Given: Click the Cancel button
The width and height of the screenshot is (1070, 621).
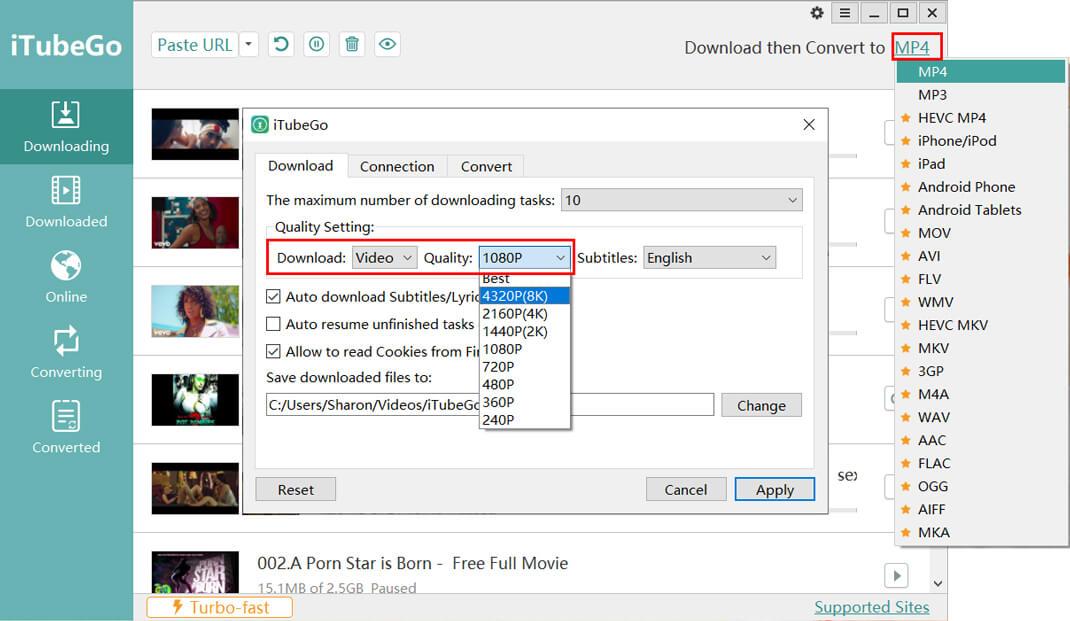Looking at the screenshot, I should [686, 489].
